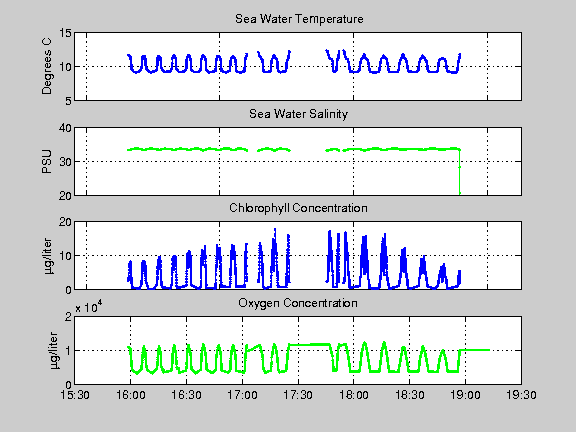Click the flat oxygen plateau near 17:30
This screenshot has width=576, height=432.
310,344
